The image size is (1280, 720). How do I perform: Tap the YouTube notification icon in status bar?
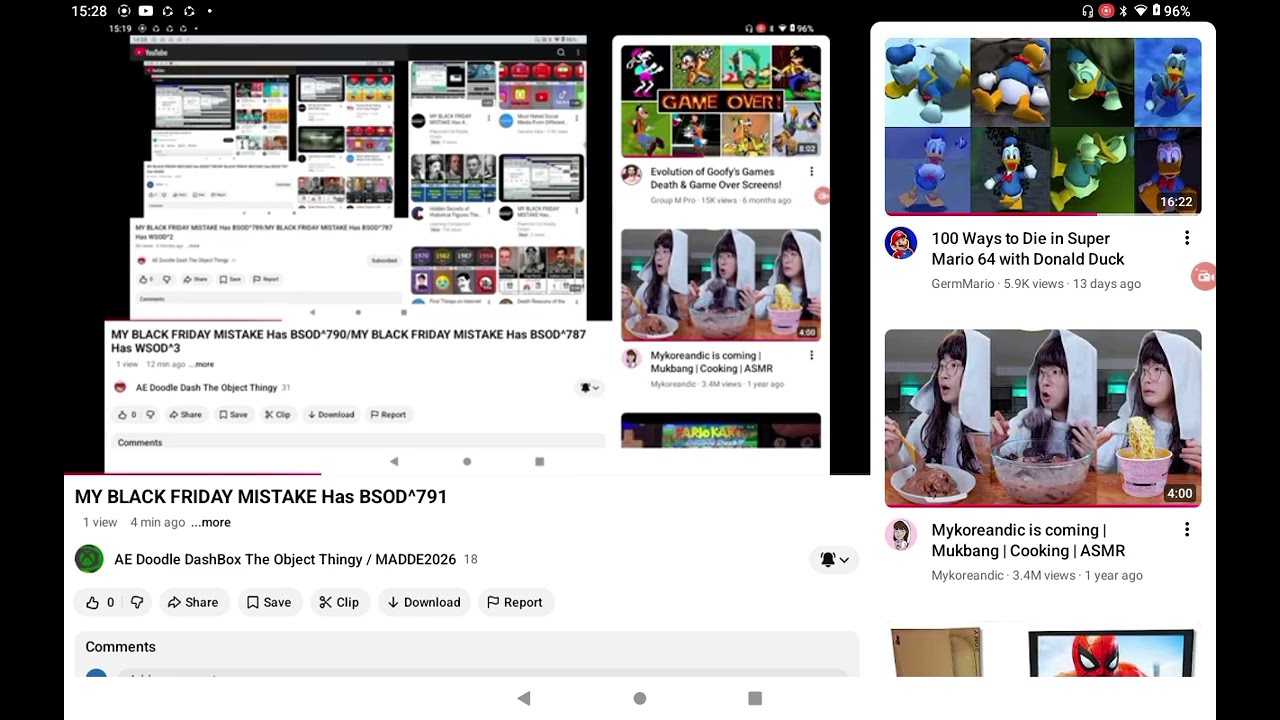(x=145, y=11)
